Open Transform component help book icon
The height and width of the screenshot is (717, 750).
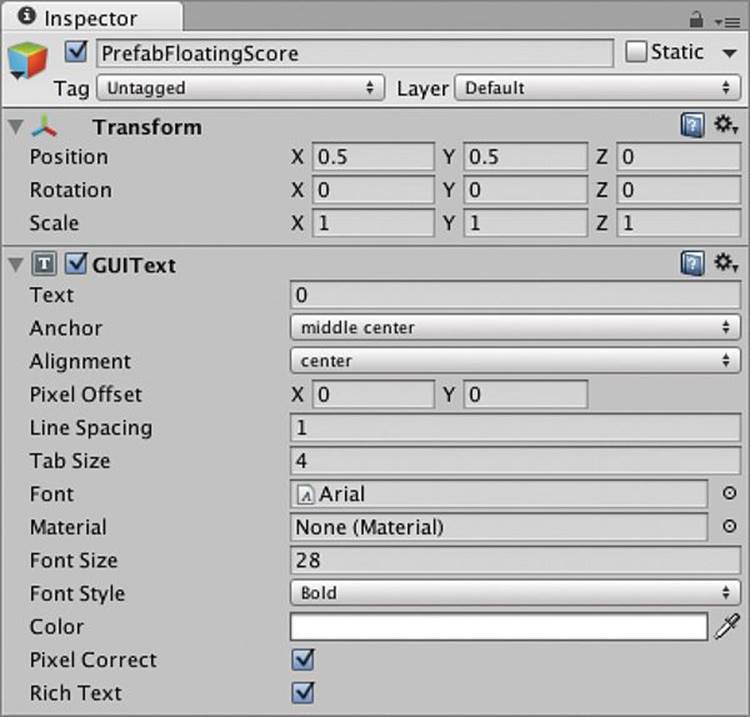692,125
